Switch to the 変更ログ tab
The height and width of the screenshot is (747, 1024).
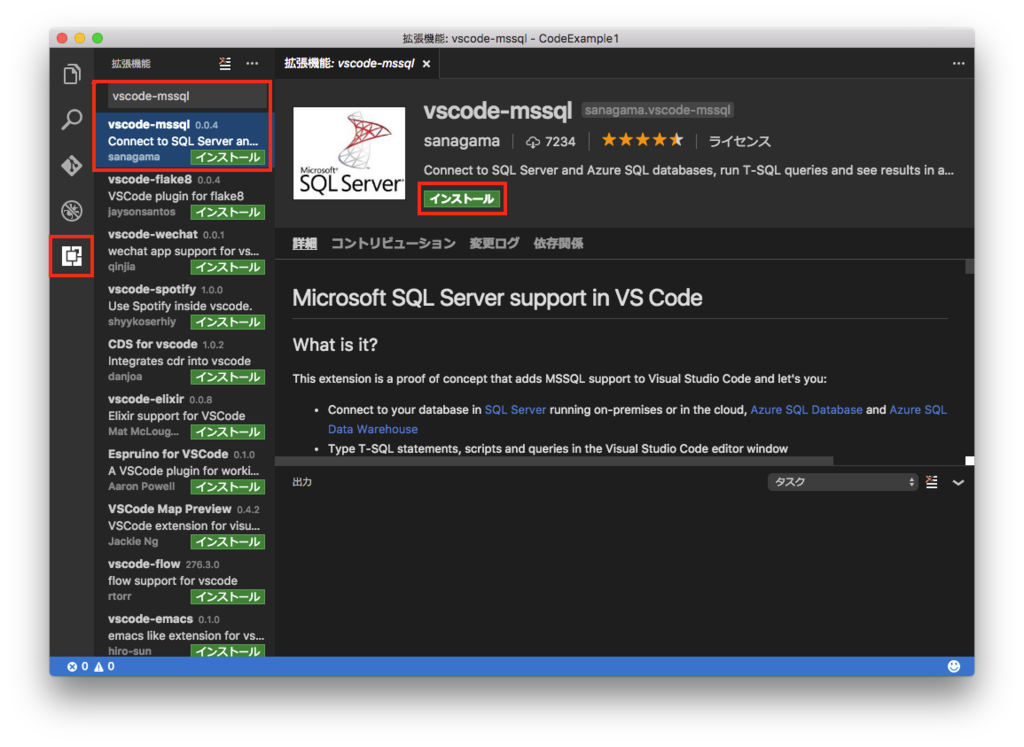pos(494,244)
